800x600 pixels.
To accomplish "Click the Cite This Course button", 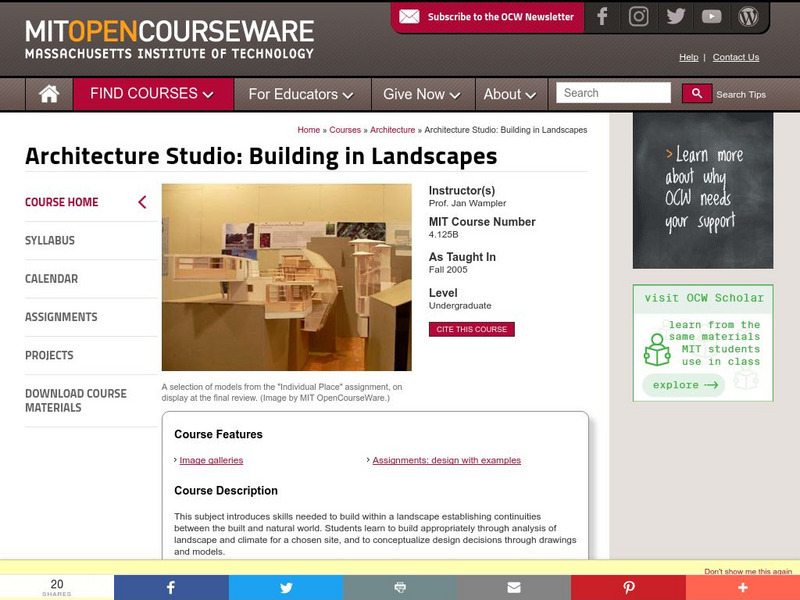I will (471, 329).
